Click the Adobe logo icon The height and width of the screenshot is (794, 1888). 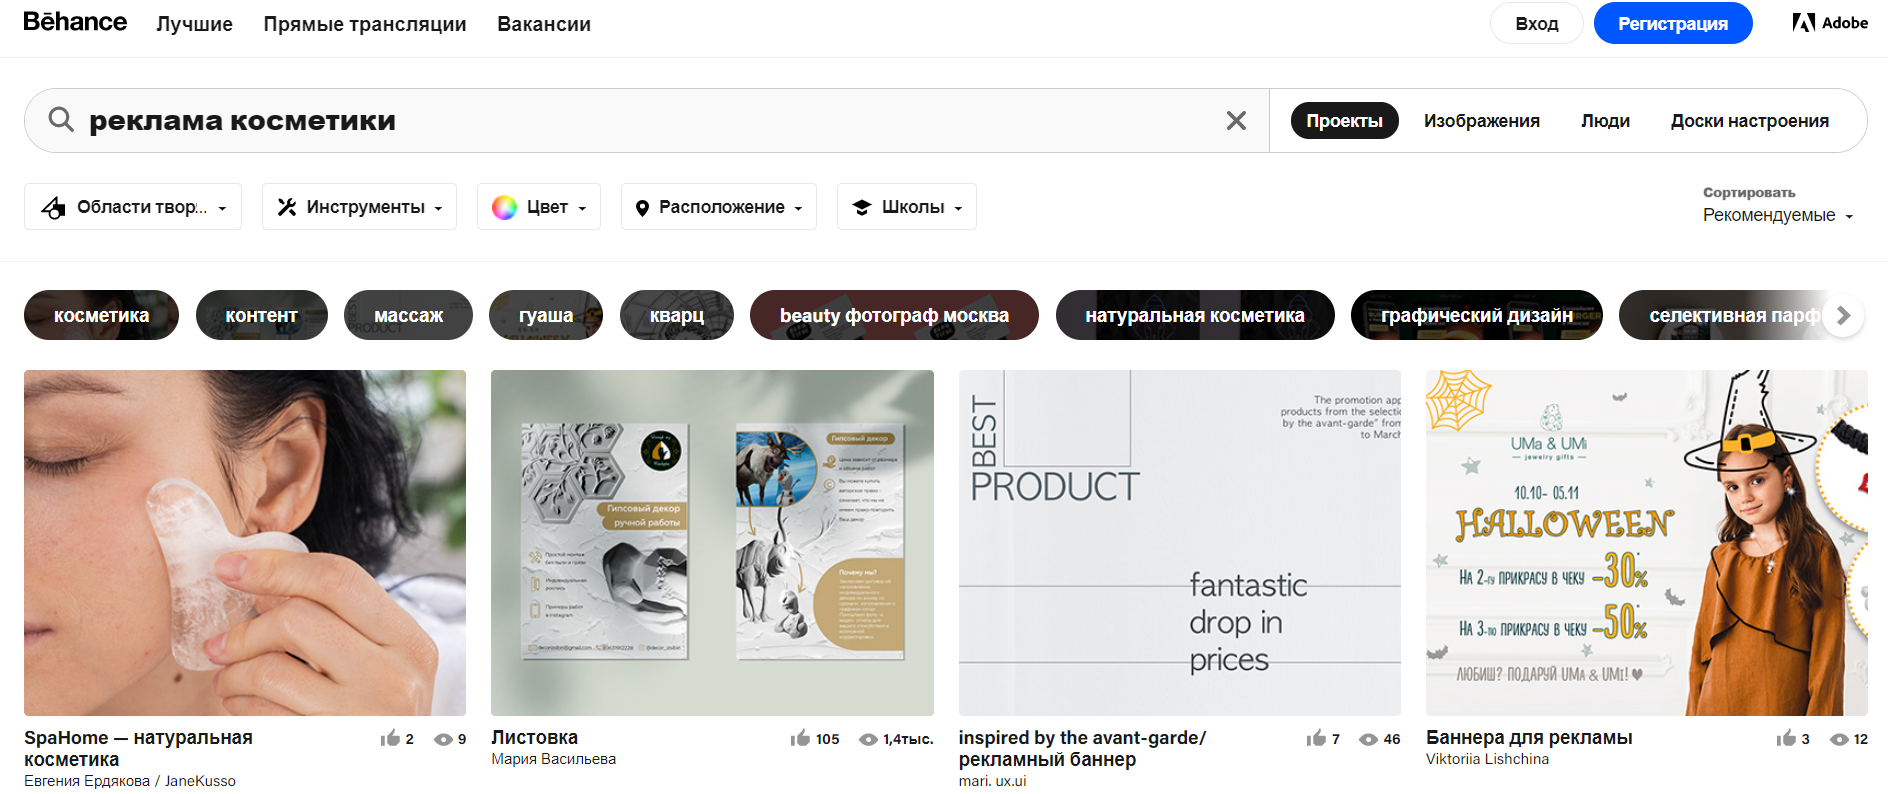coord(1803,23)
